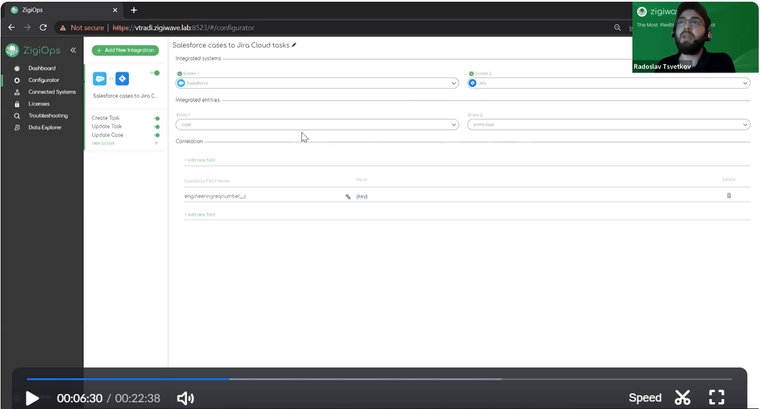The width and height of the screenshot is (760, 409).
Task: Open the Configurator menu item
Action: 44,80
